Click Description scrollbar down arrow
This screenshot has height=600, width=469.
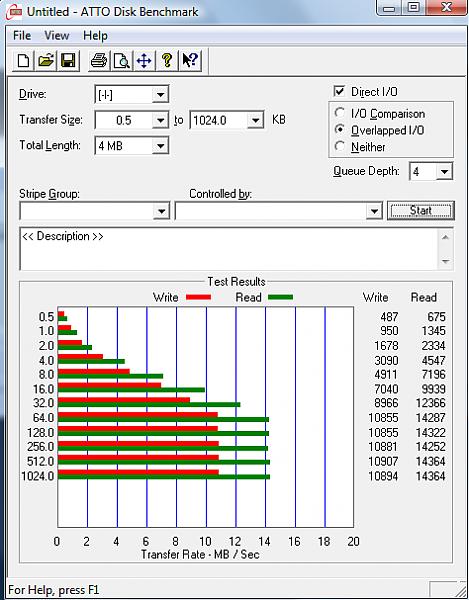click(445, 261)
